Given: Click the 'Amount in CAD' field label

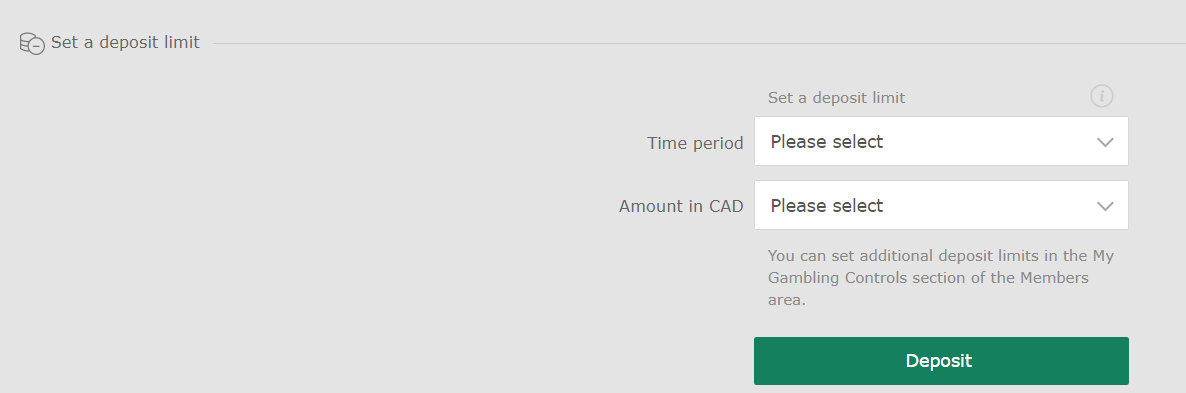Looking at the screenshot, I should (681, 206).
